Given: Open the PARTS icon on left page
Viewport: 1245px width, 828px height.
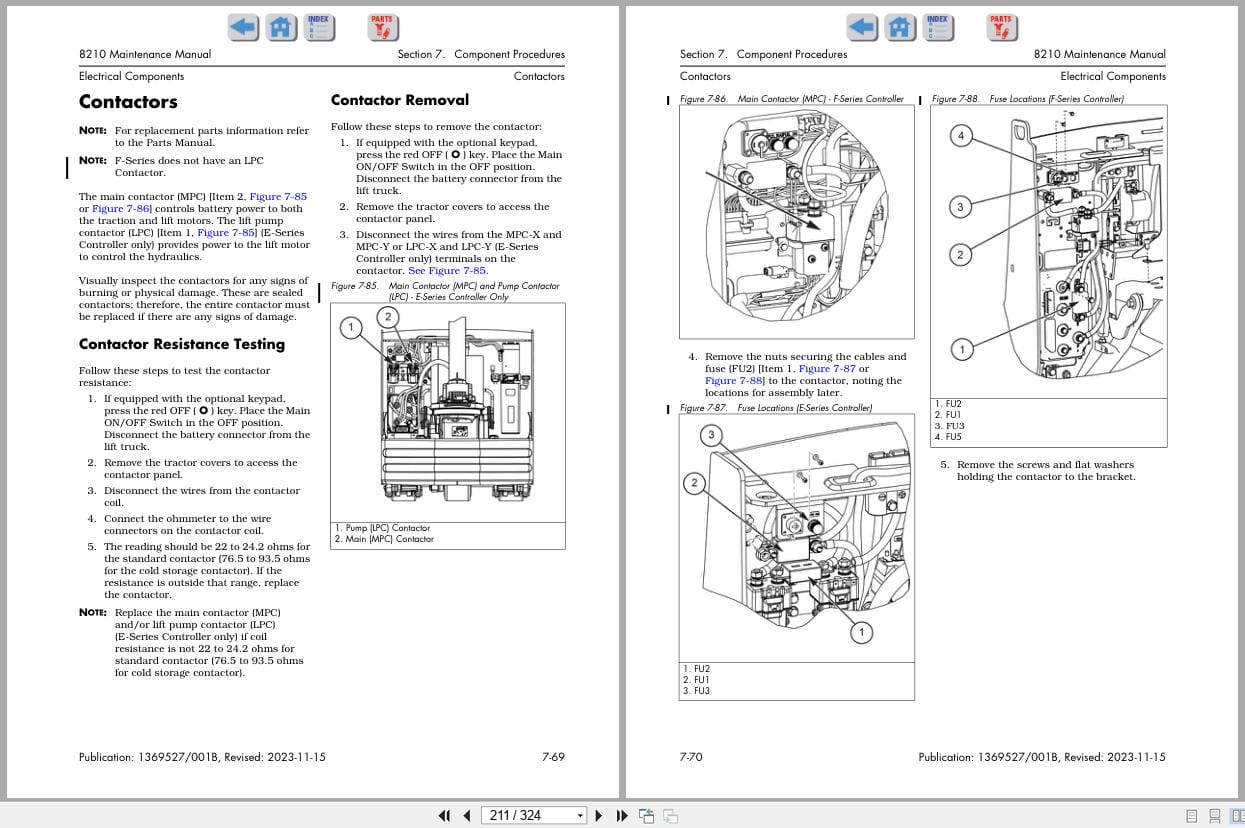Looking at the screenshot, I should click(381, 27).
